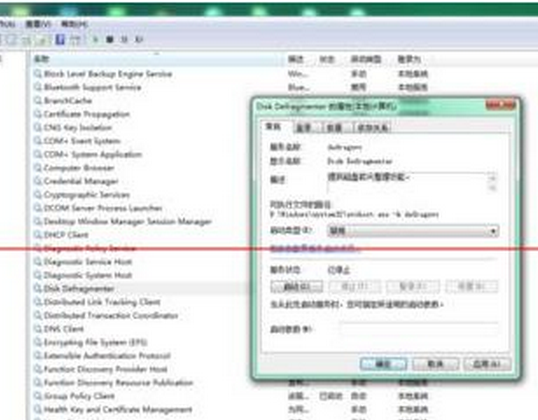Click the description box scroll down arrow

[x=492, y=188]
